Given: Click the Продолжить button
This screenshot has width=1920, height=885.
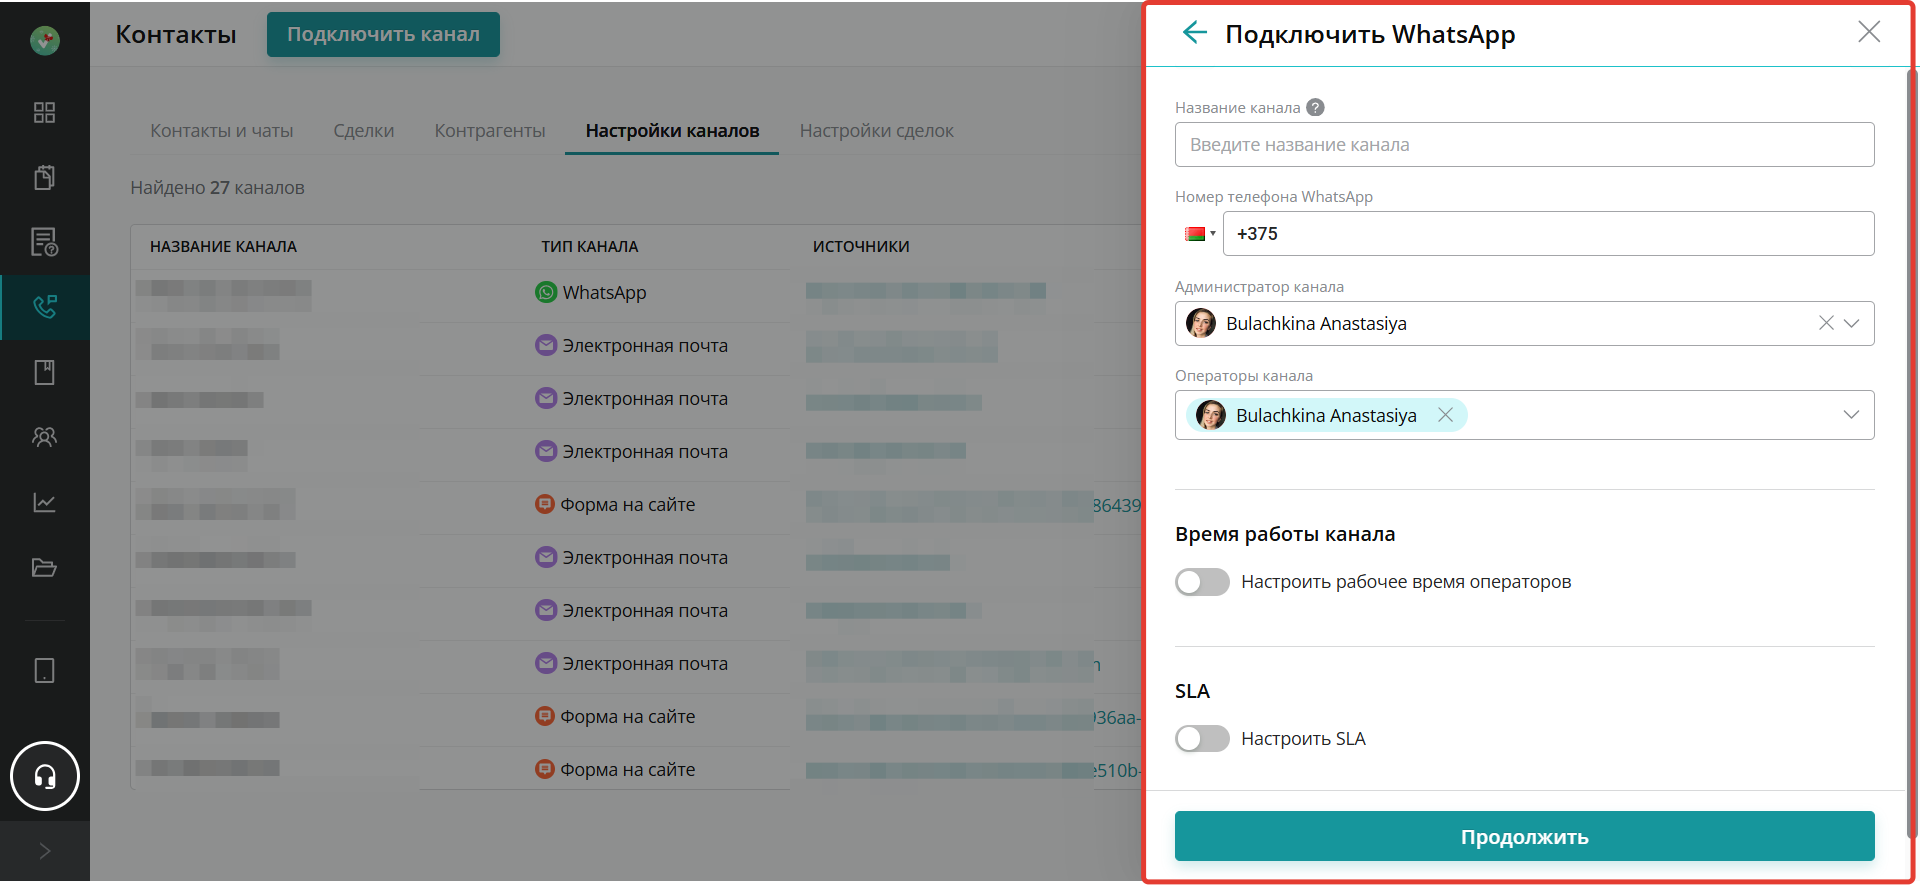Looking at the screenshot, I should point(1524,837).
